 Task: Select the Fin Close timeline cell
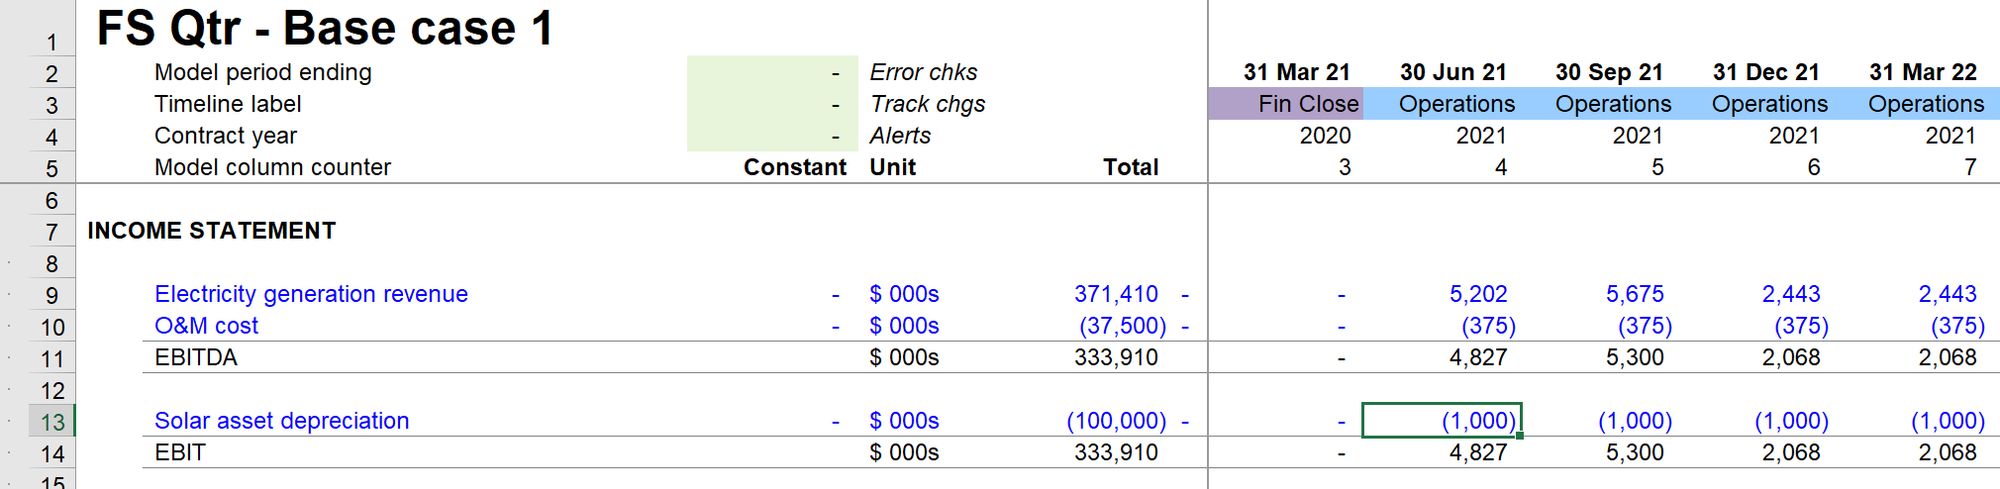click(x=1285, y=104)
